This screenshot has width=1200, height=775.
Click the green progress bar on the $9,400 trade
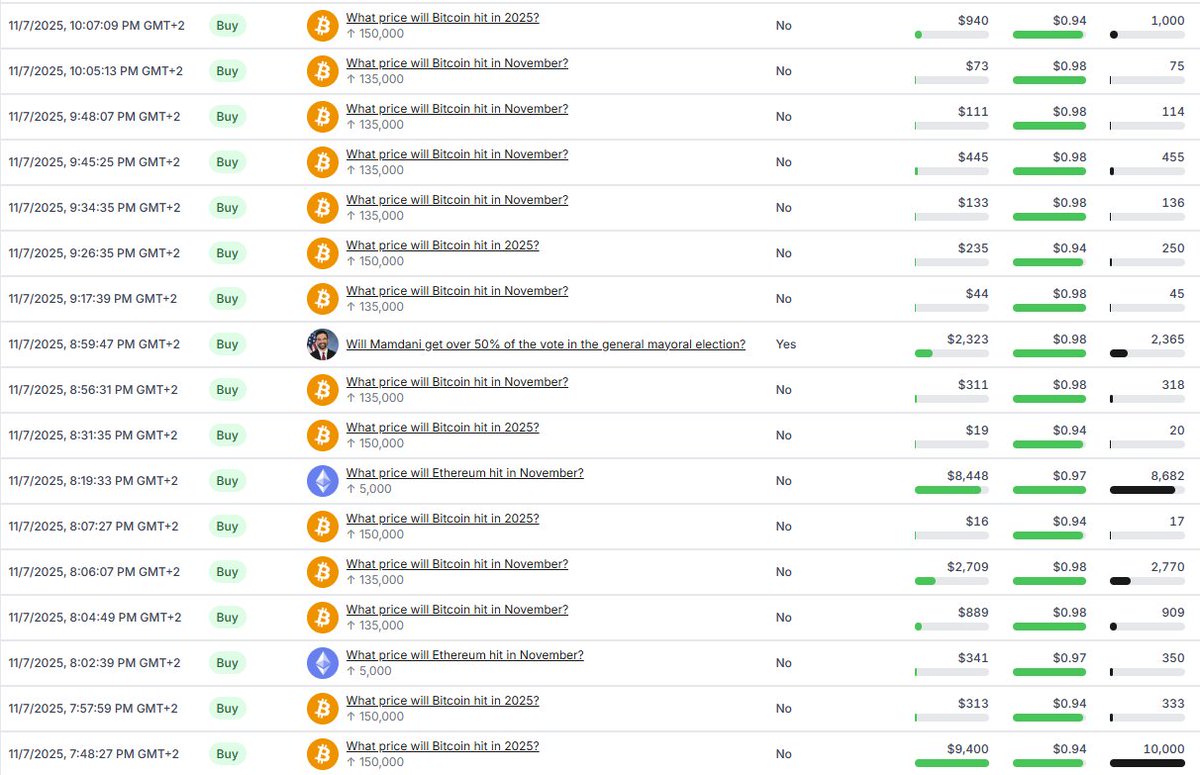pyautogui.click(x=950, y=761)
